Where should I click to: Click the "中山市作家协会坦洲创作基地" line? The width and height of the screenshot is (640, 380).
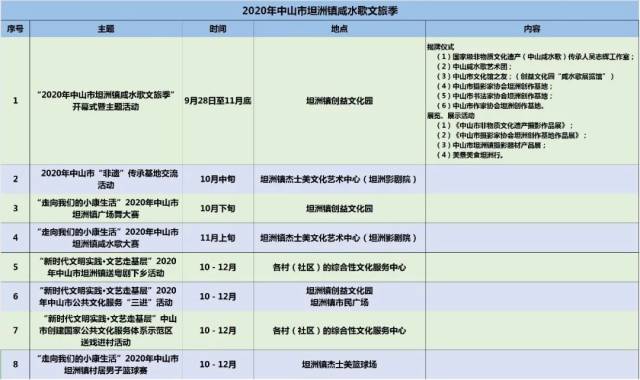pos(491,106)
